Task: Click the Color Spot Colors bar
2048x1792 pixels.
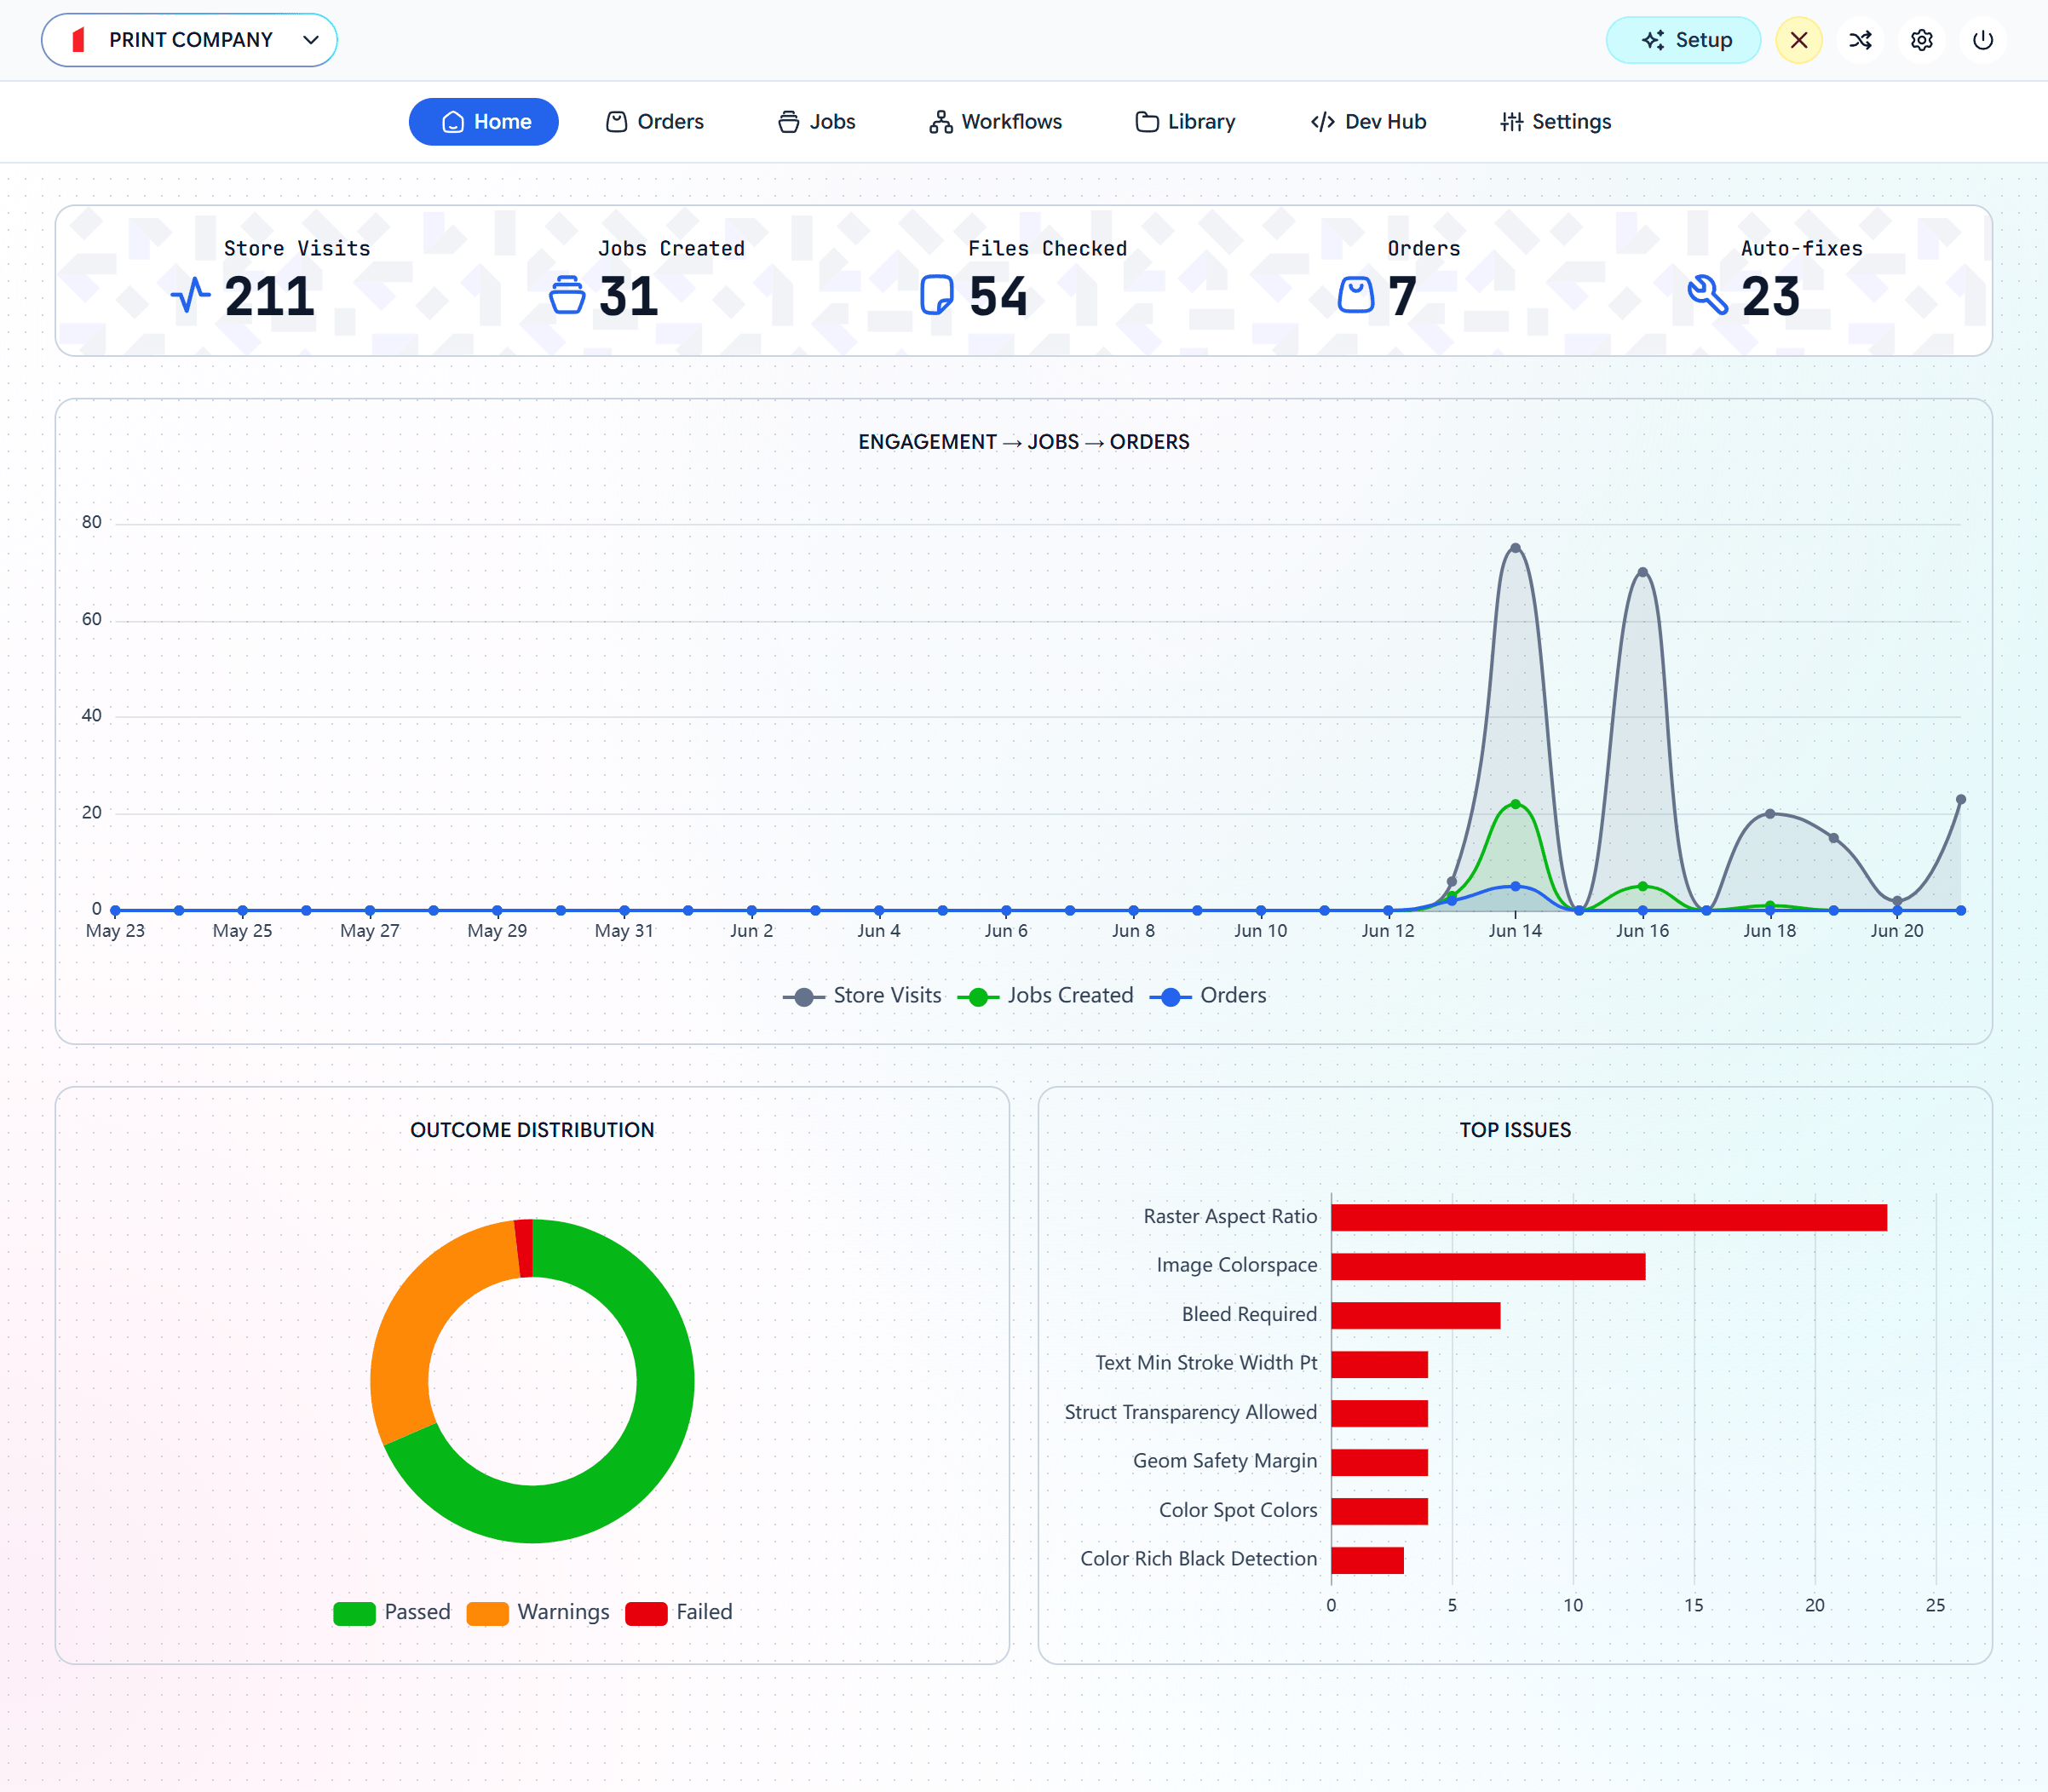Action: pyautogui.click(x=1379, y=1511)
